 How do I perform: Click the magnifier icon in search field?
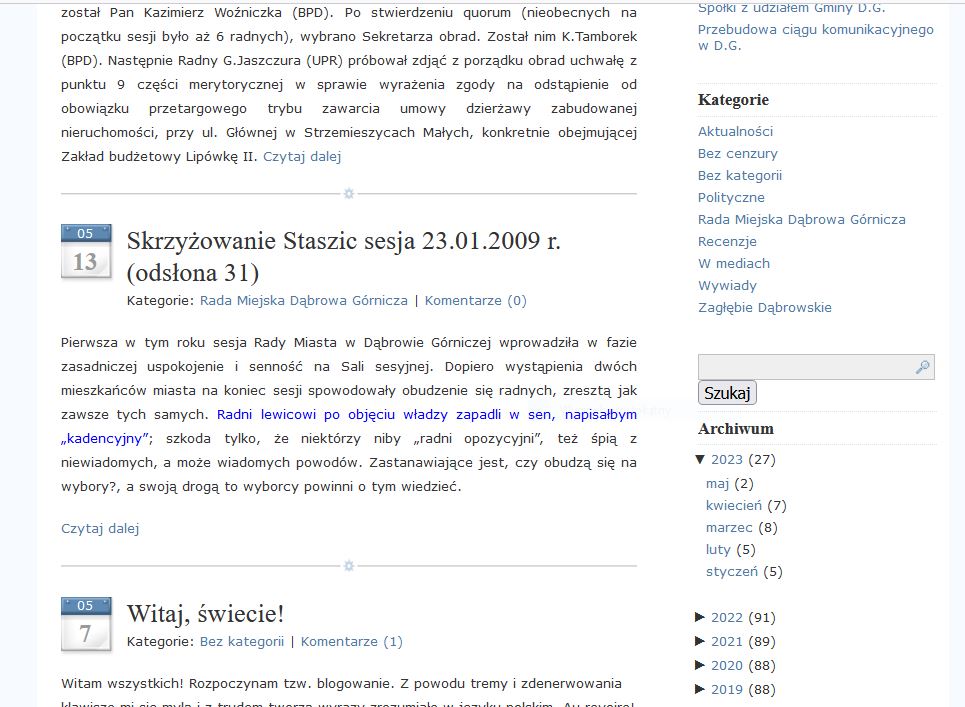tap(922, 367)
